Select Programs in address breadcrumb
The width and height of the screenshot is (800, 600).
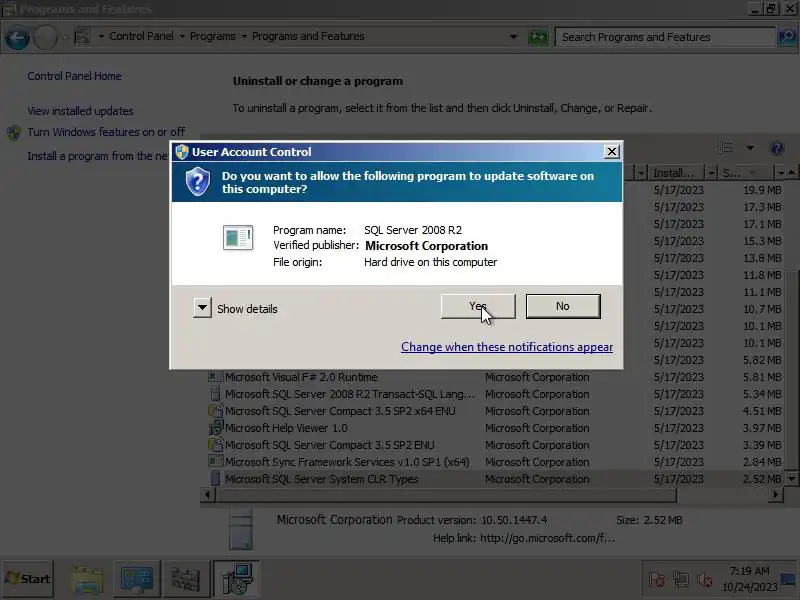tap(213, 36)
